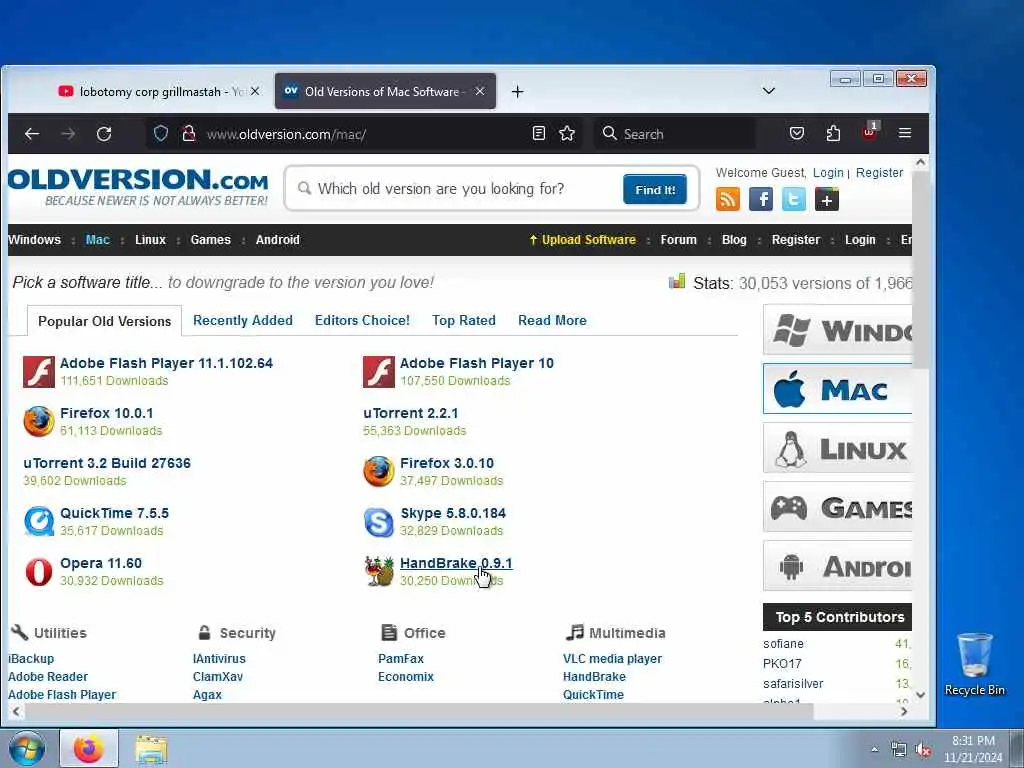1024x768 pixels.
Task: Click the site security padlock icon
Action: 189,134
